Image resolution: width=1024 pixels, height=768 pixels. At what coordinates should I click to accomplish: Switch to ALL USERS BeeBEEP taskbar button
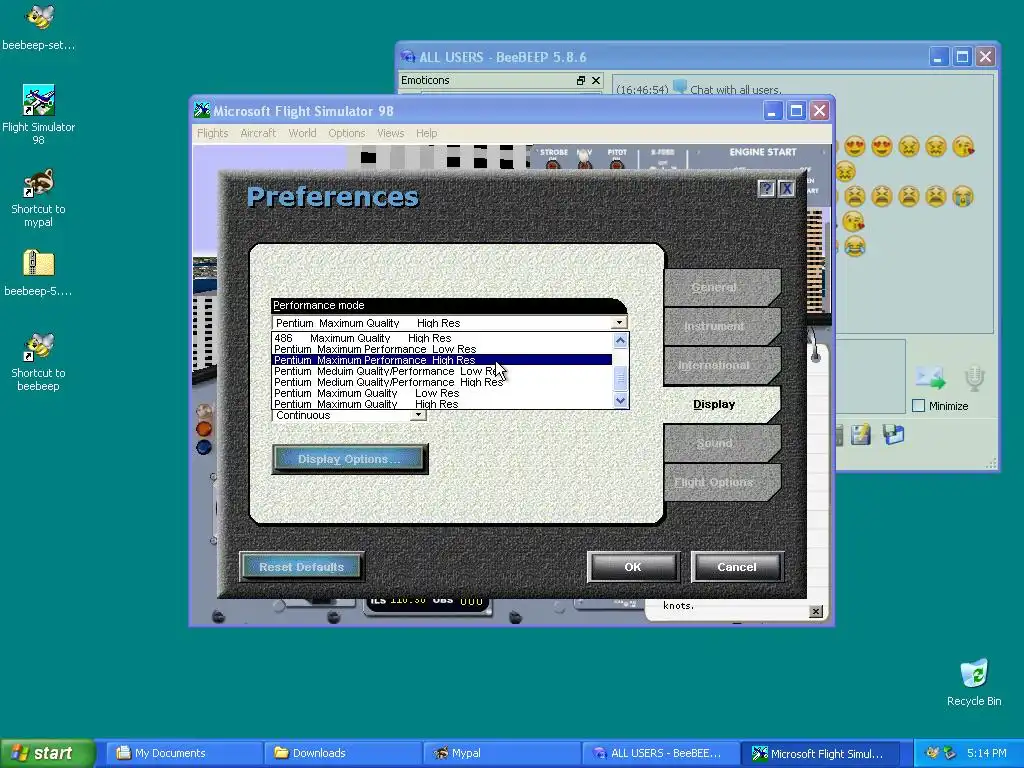click(x=660, y=753)
